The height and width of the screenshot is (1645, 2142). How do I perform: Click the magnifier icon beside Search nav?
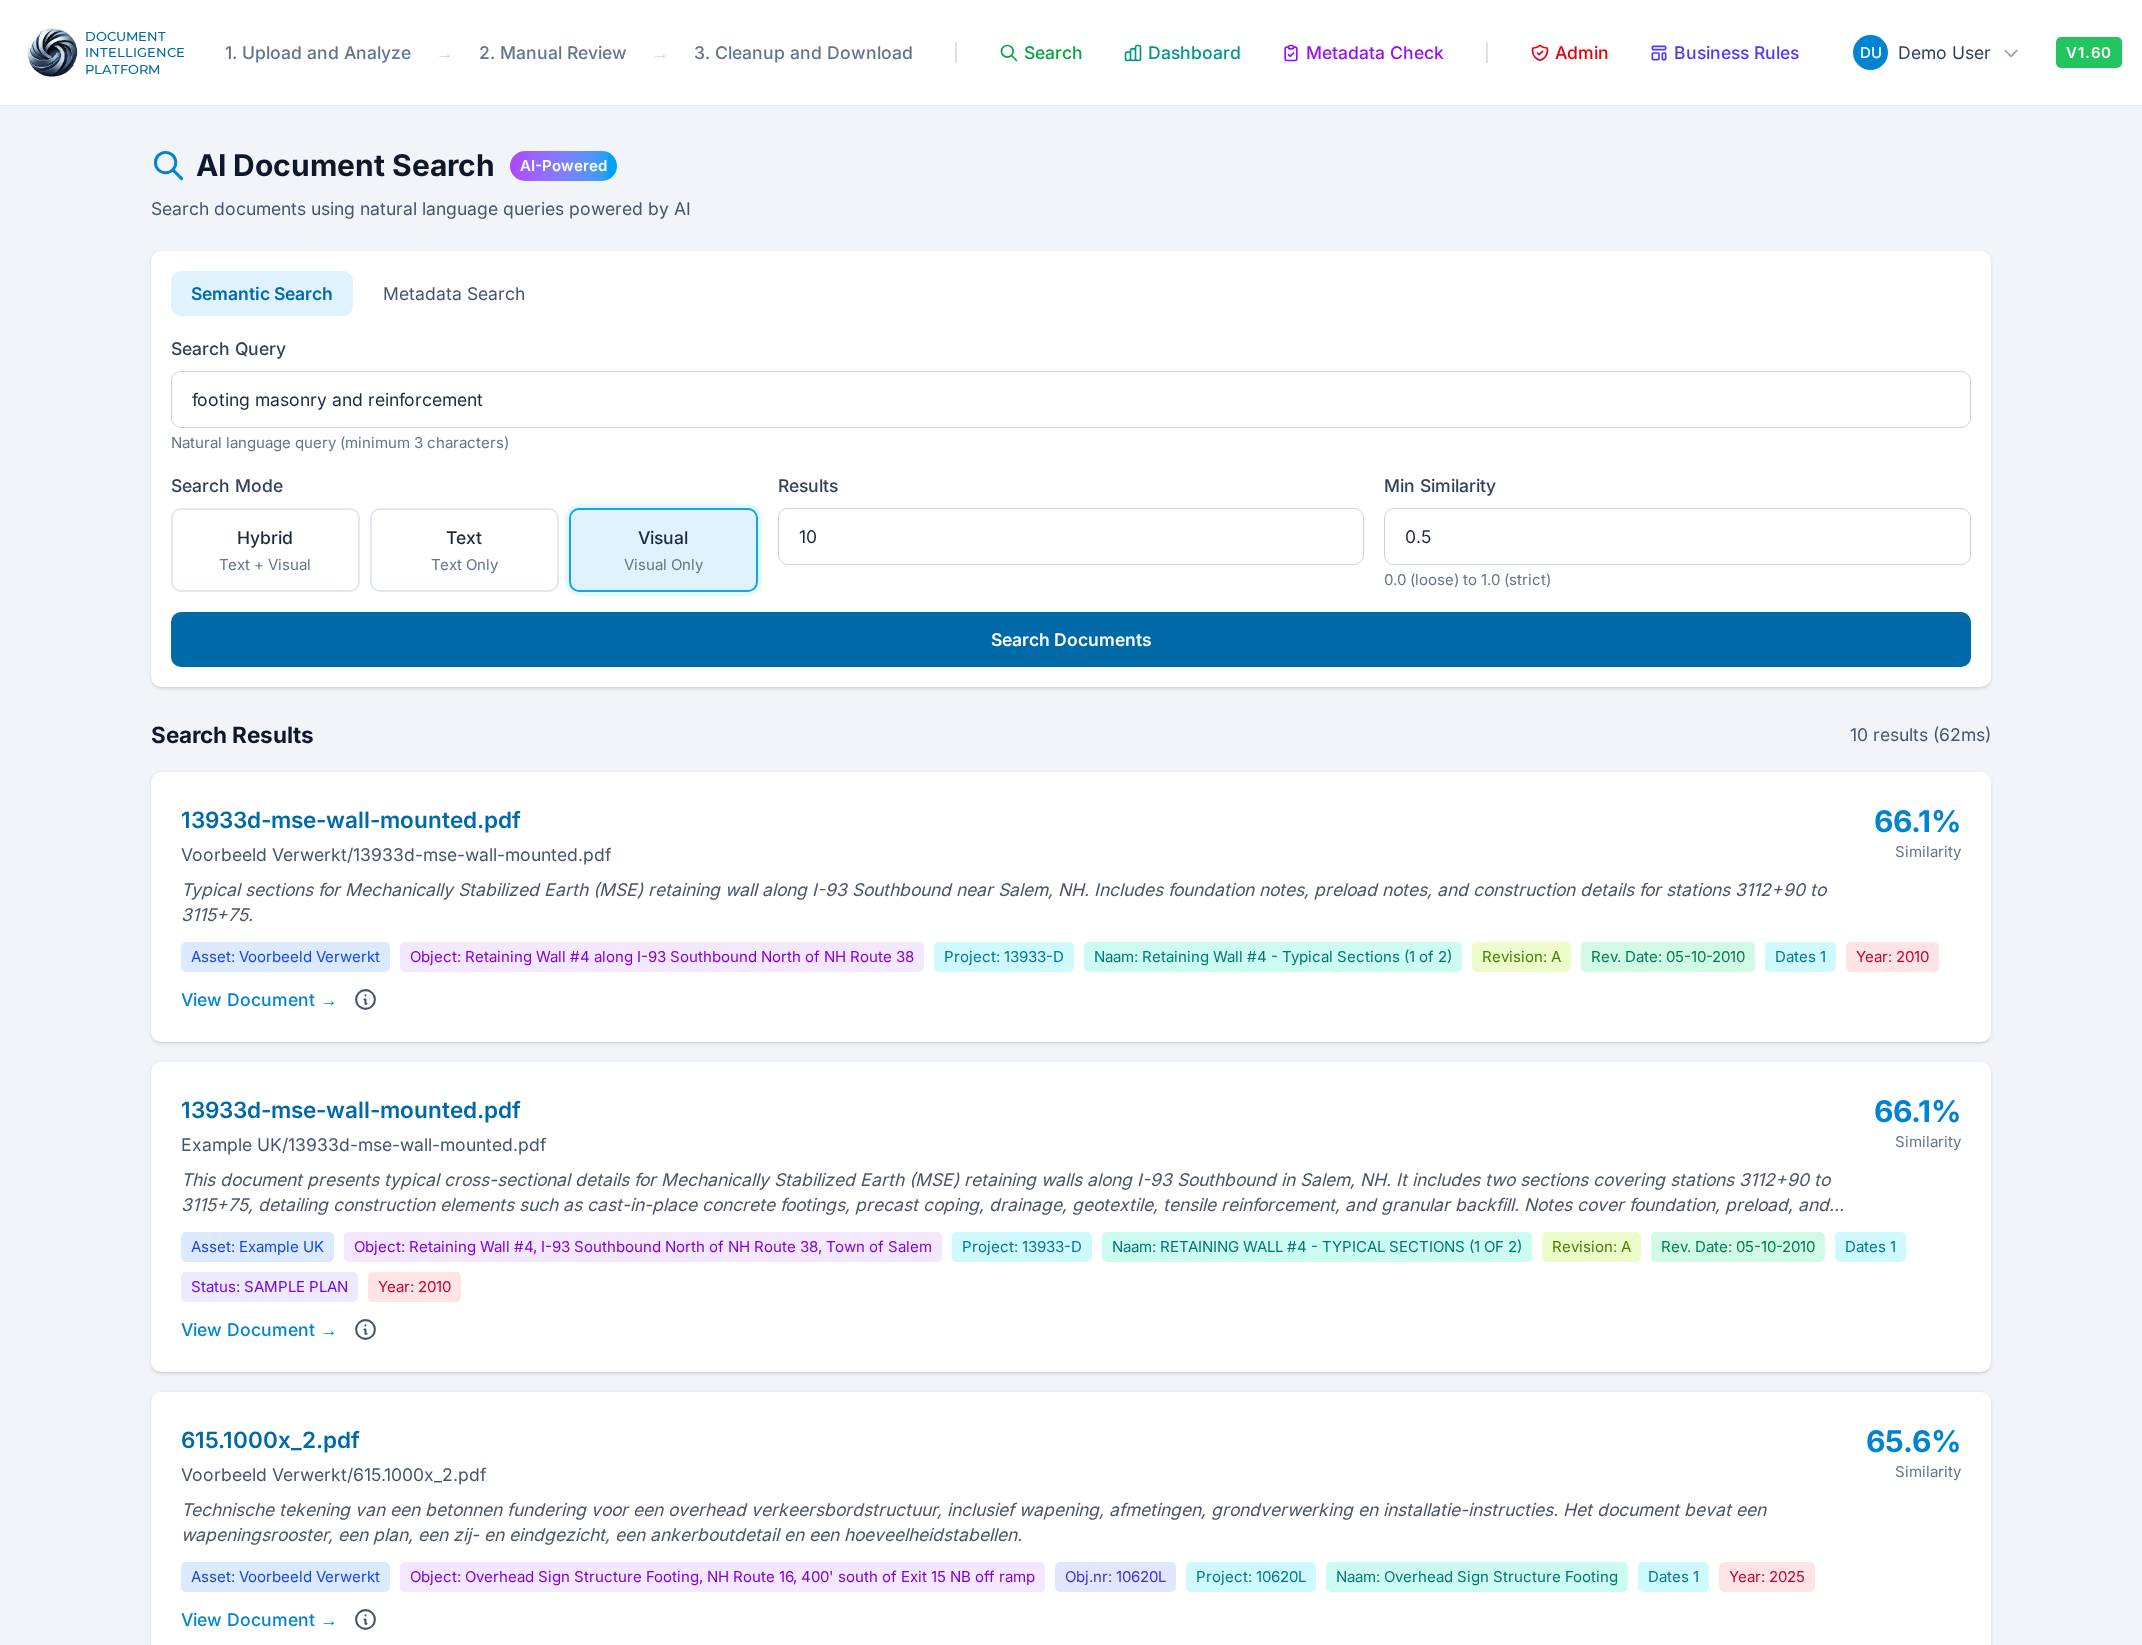[1008, 53]
